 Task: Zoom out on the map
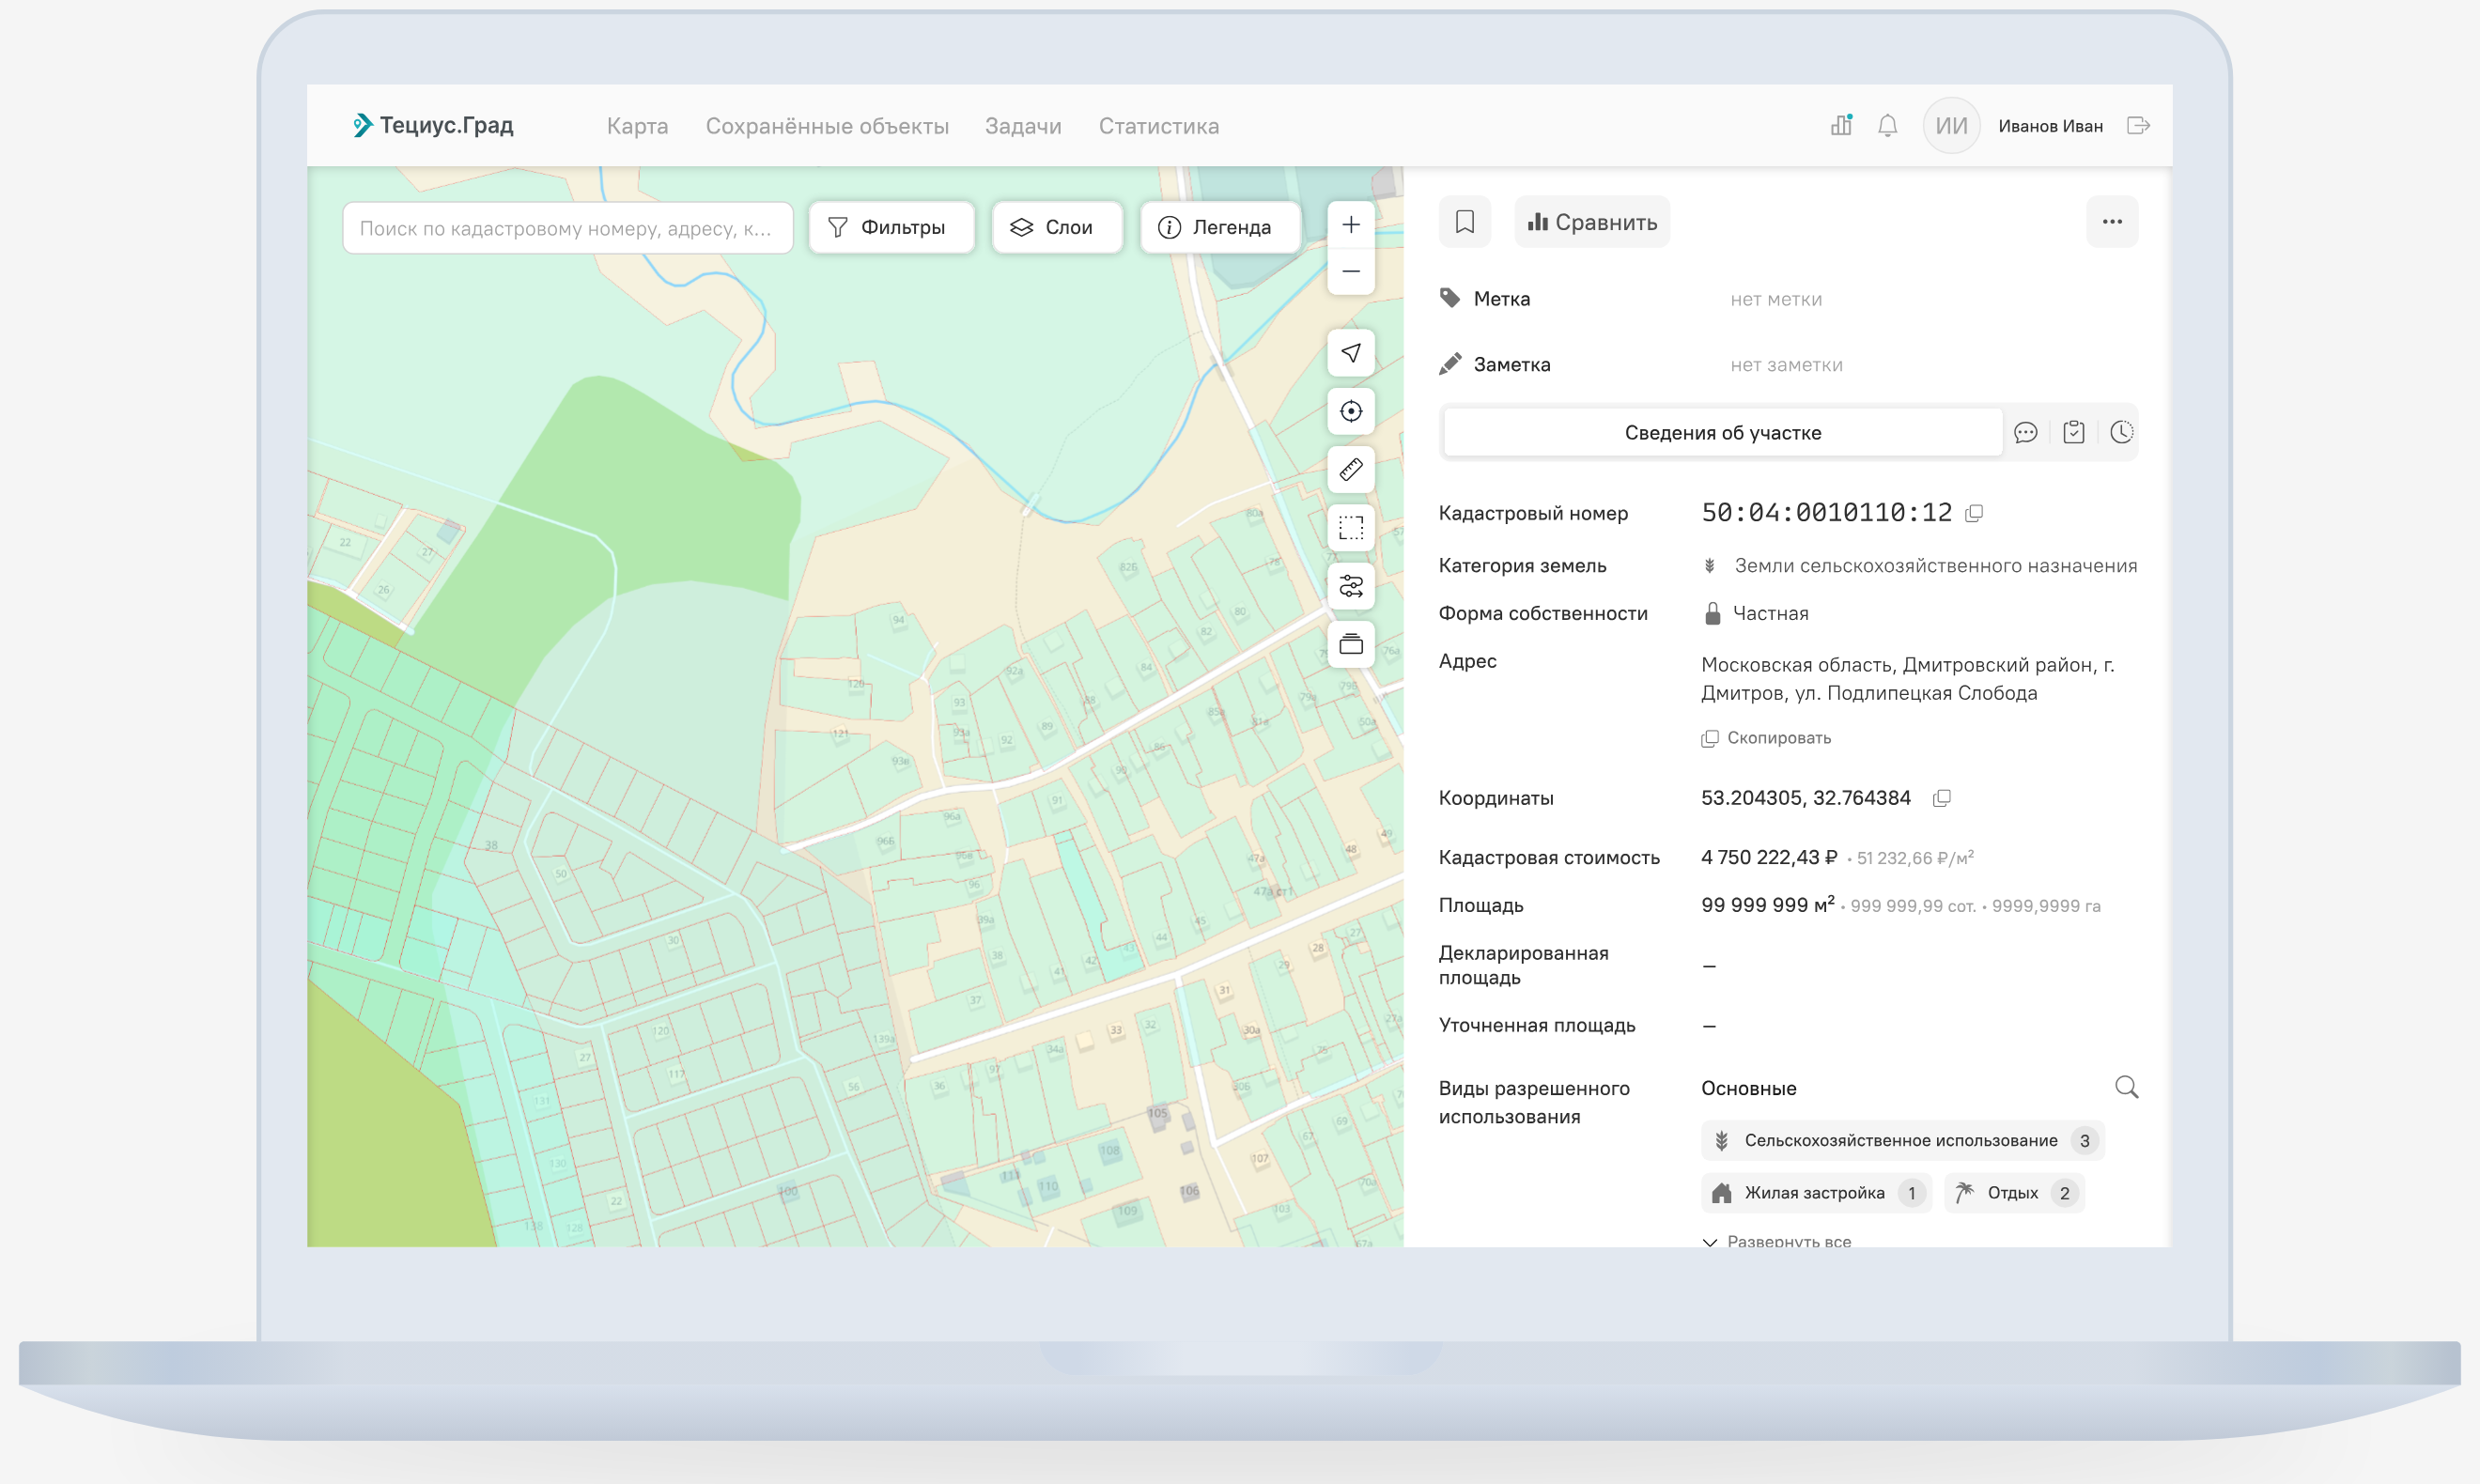click(1351, 271)
